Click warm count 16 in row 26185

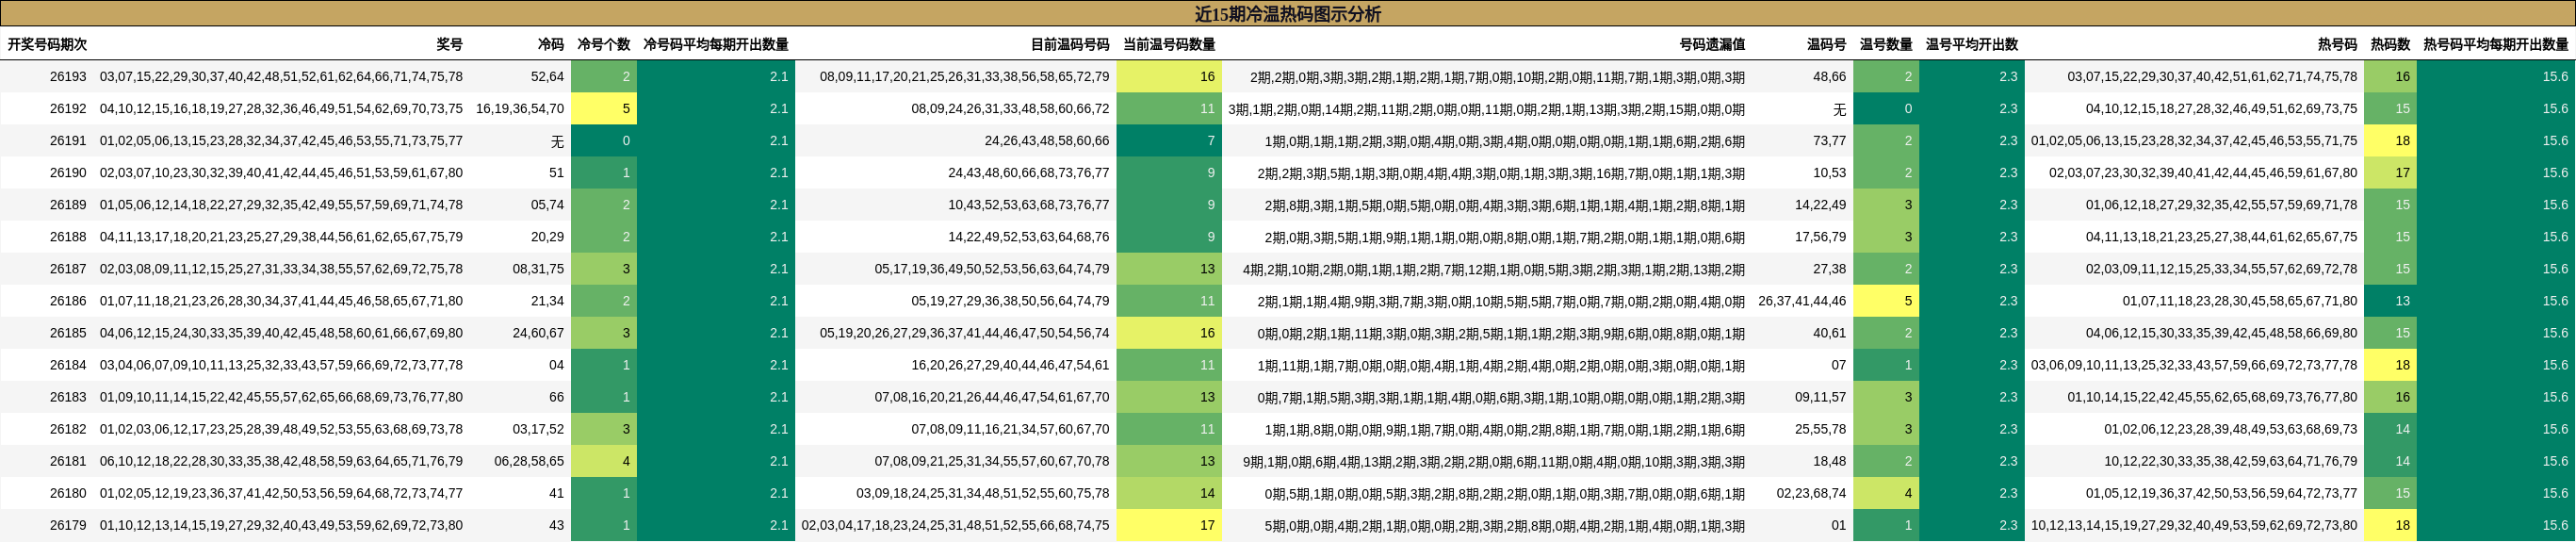click(x=1169, y=333)
